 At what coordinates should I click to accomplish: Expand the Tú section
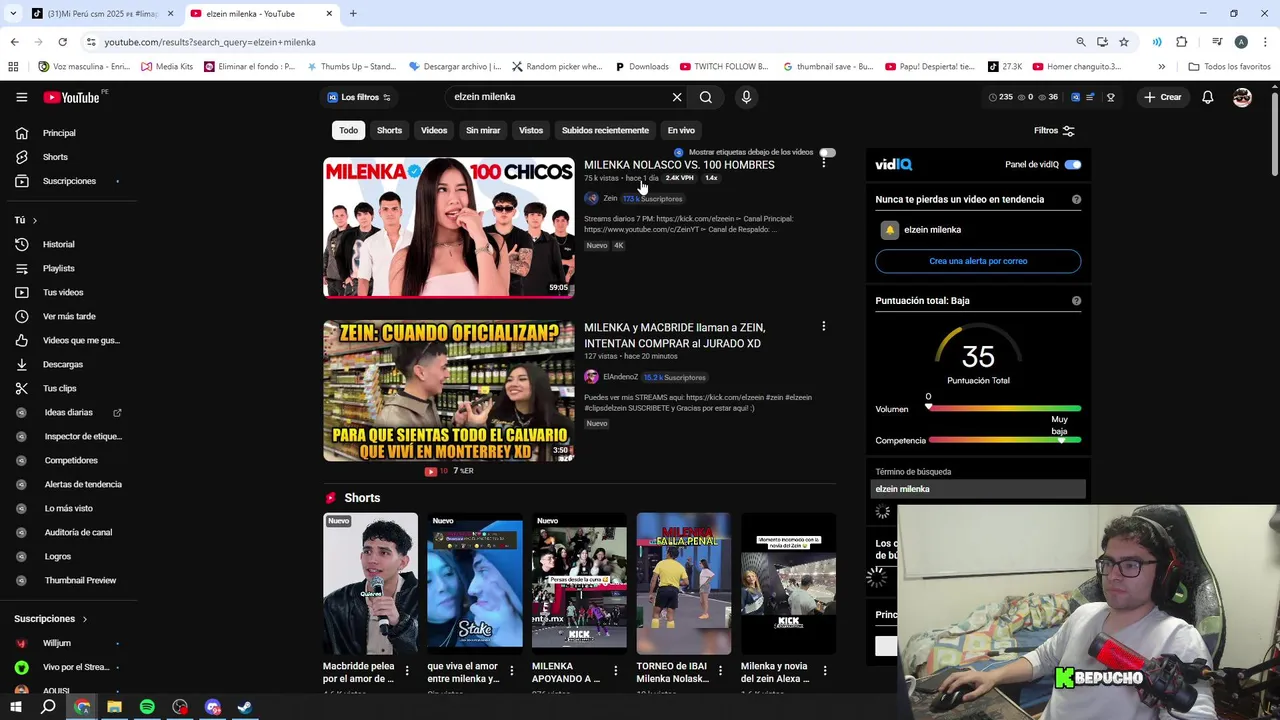[25, 220]
